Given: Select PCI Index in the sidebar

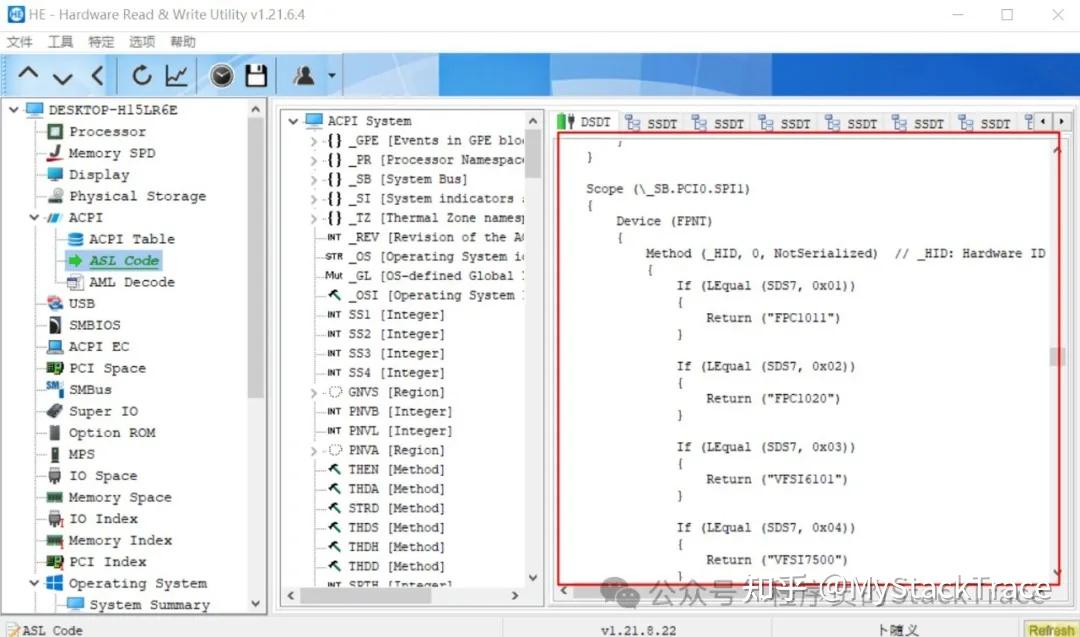Looking at the screenshot, I should point(107,562).
